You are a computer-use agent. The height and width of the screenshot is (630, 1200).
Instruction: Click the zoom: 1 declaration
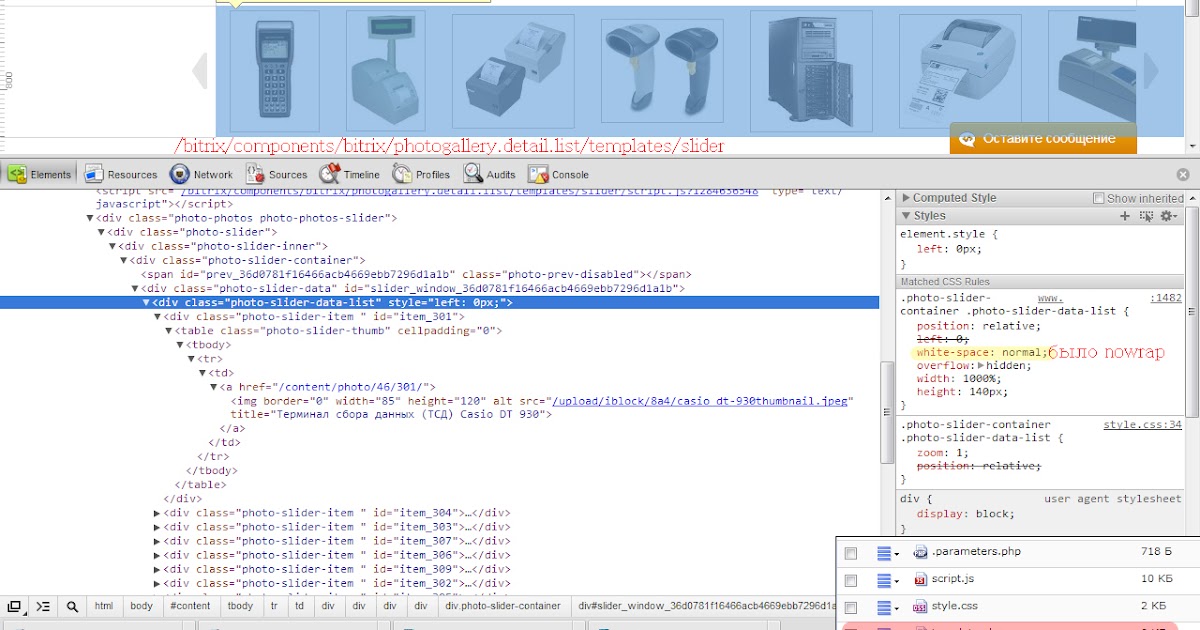(x=942, y=453)
